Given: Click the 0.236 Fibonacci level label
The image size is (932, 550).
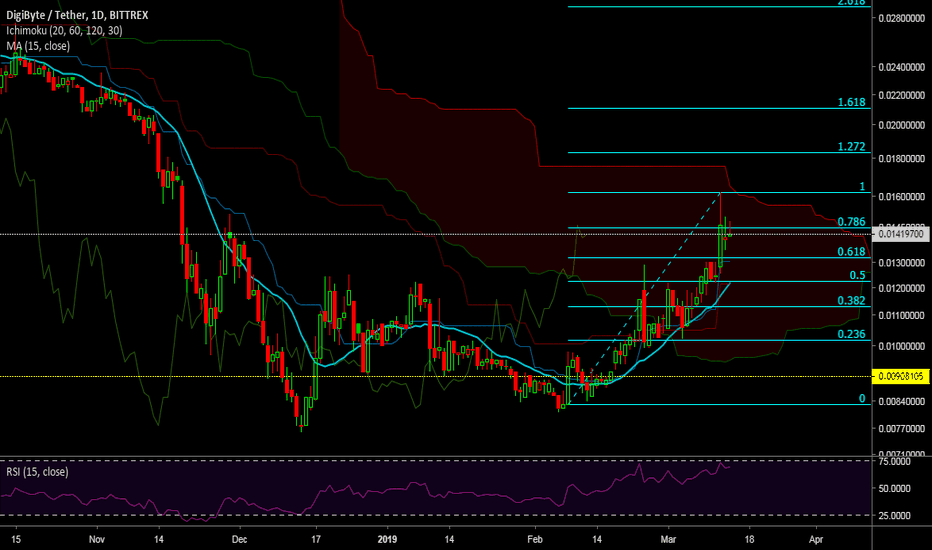Looking at the screenshot, I should click(x=851, y=334).
